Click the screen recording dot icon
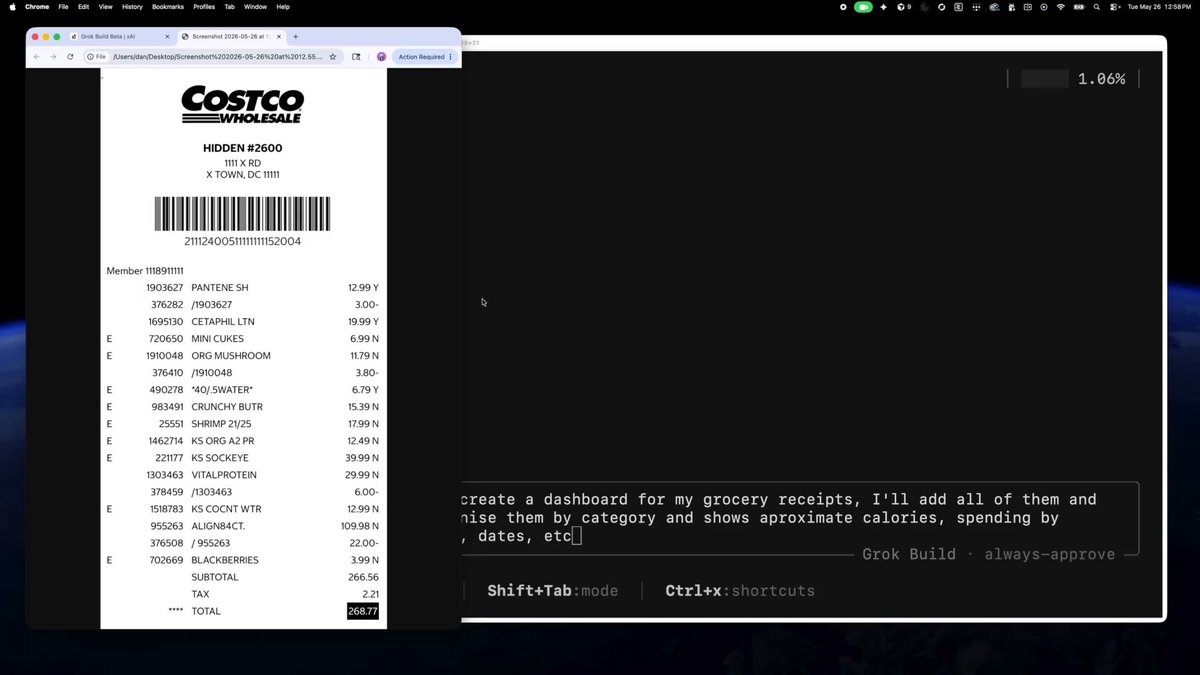 pyautogui.click(x=843, y=6)
